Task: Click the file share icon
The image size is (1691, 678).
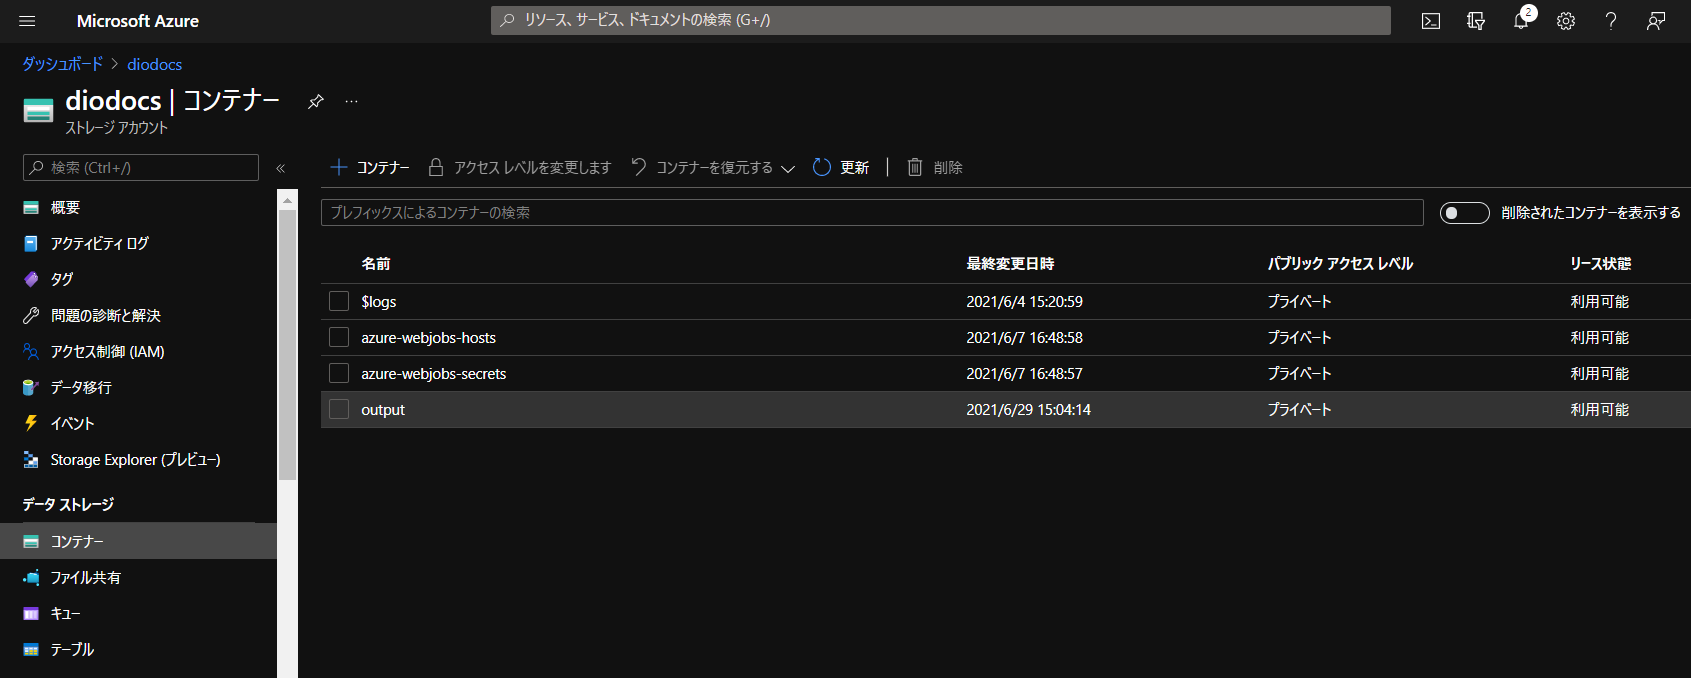Action: coord(31,578)
